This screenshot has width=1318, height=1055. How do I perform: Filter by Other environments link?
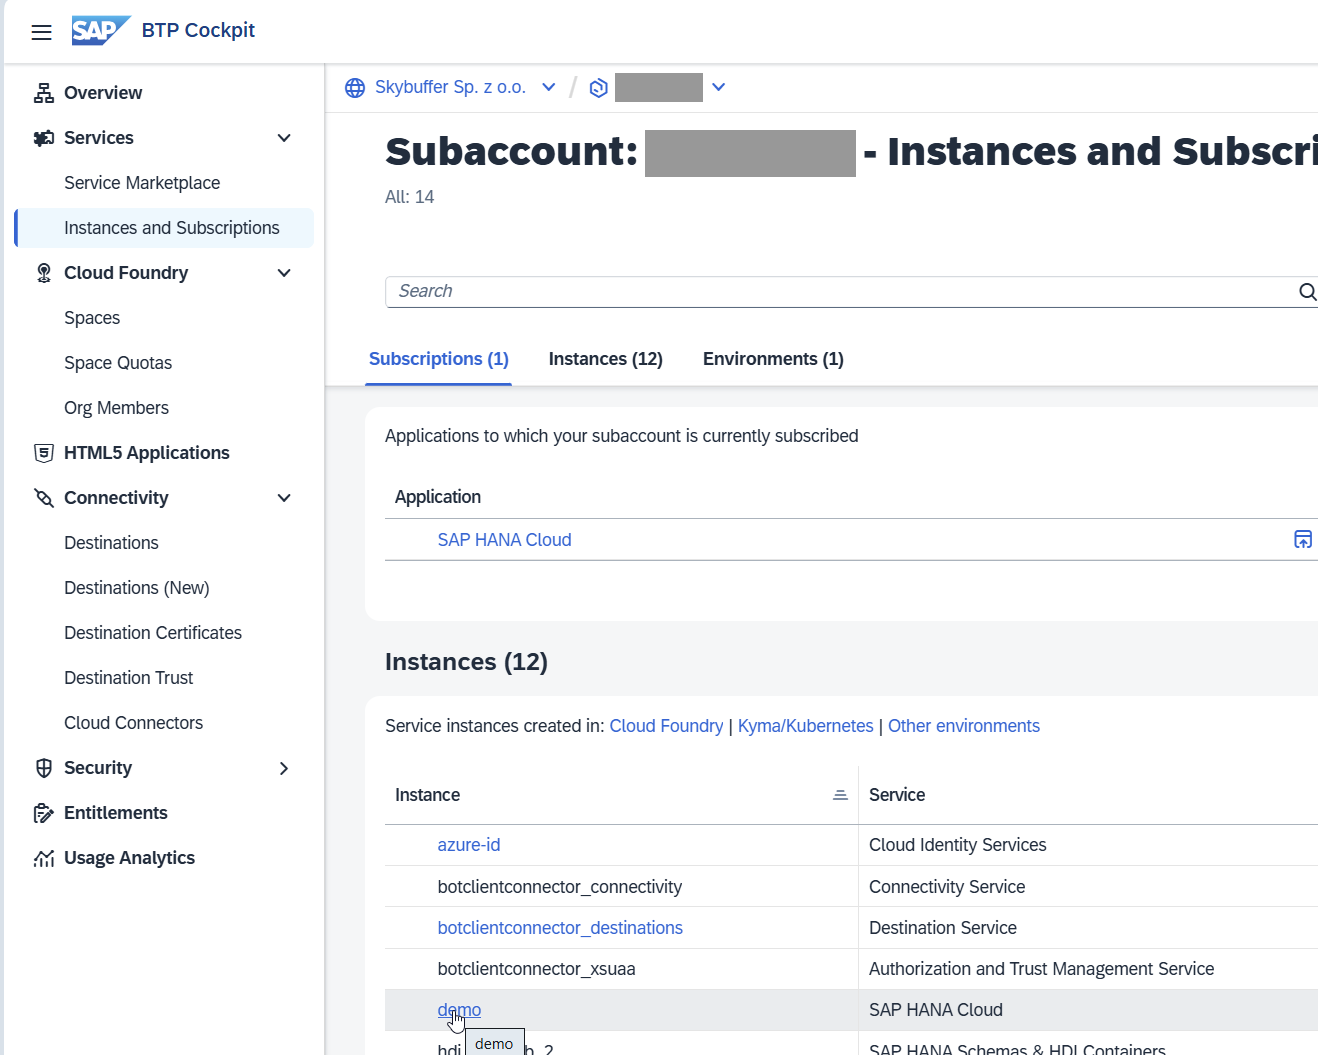964,726
